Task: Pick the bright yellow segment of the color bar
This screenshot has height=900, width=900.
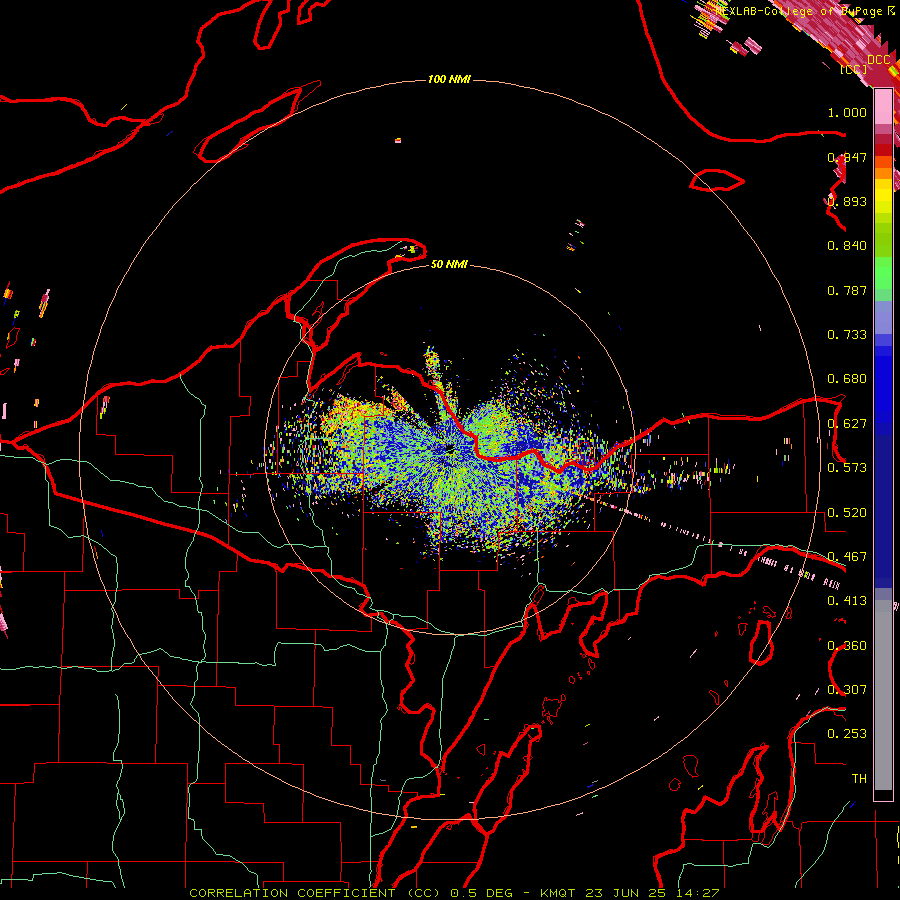Action: (883, 196)
